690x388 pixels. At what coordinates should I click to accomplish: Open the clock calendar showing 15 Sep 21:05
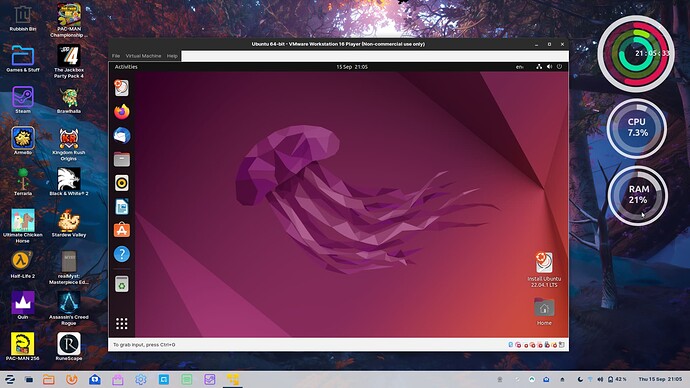click(352, 67)
